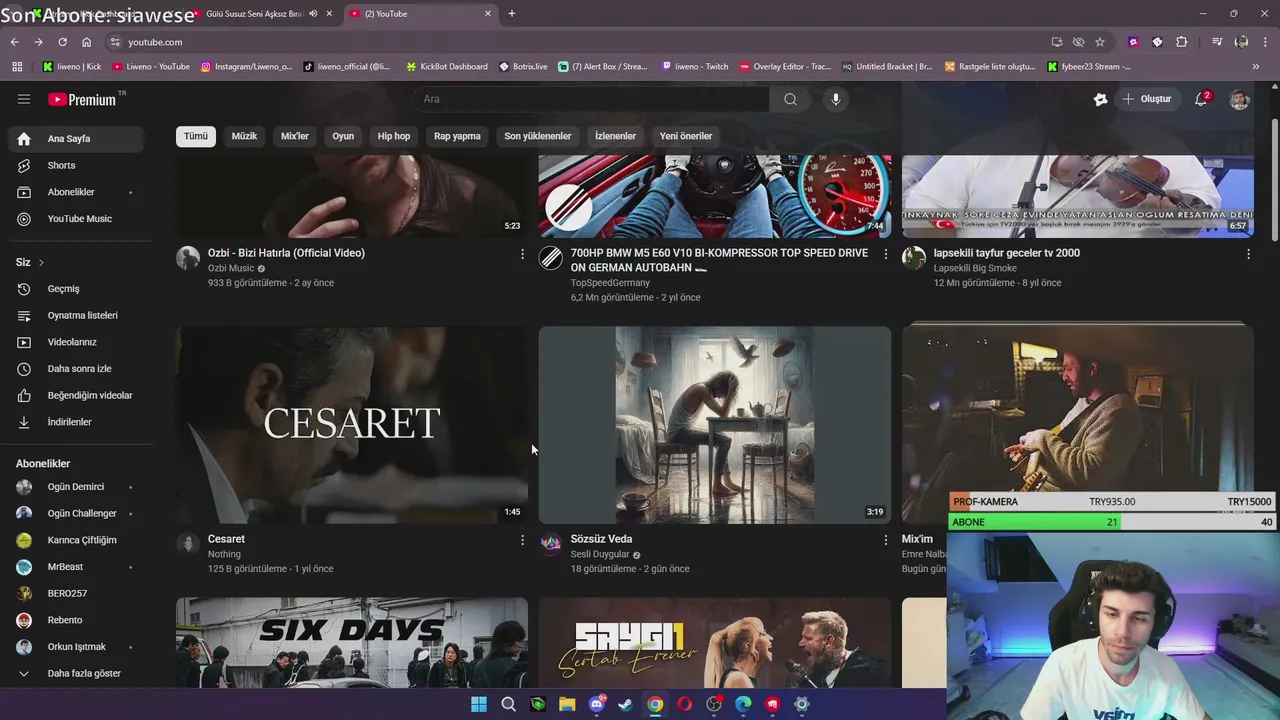Select the İzlenenler filter chip
Image resolution: width=1280 pixels, height=720 pixels.
(x=615, y=136)
